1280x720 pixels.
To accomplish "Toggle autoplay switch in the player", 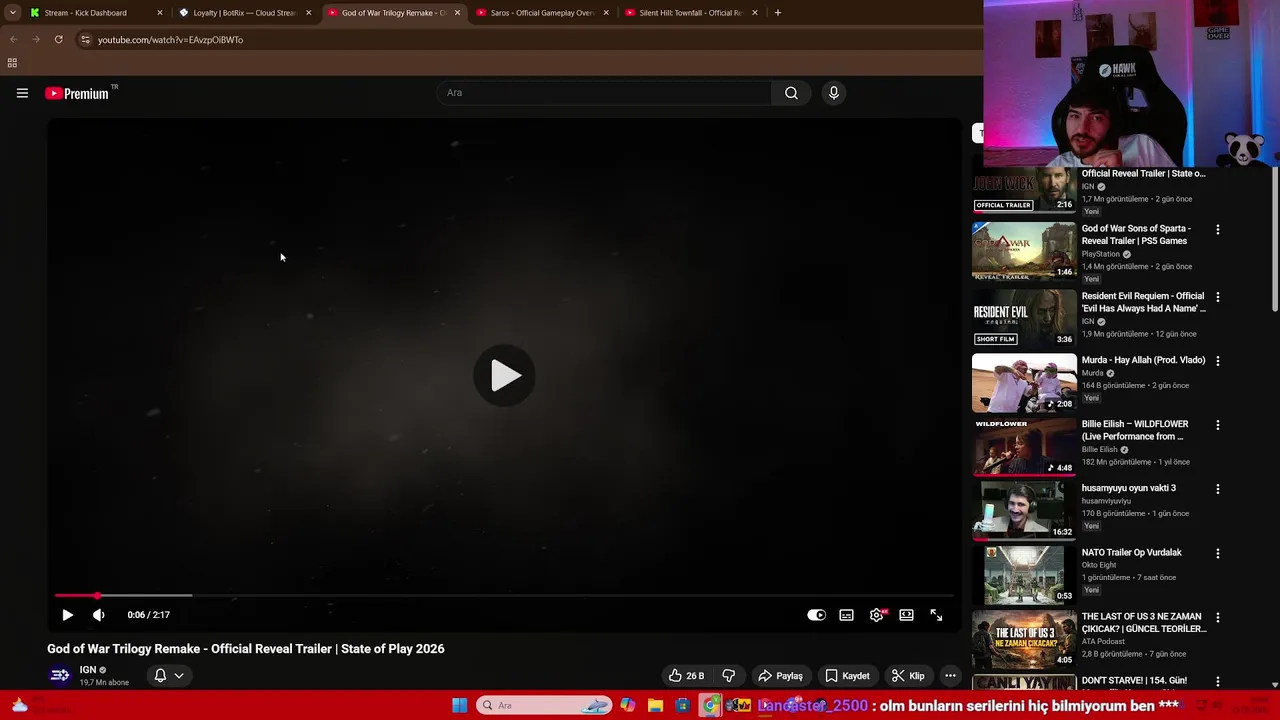I will click(x=817, y=615).
